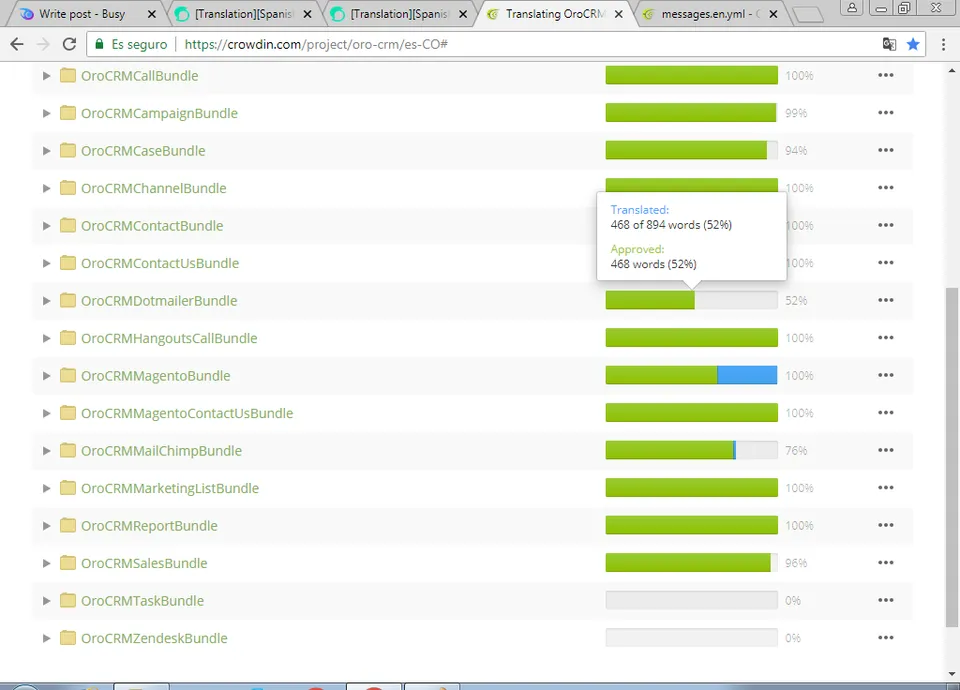Screen dimensions: 960x690
Task: Close the messages.en.yml tab
Action: click(x=773, y=14)
